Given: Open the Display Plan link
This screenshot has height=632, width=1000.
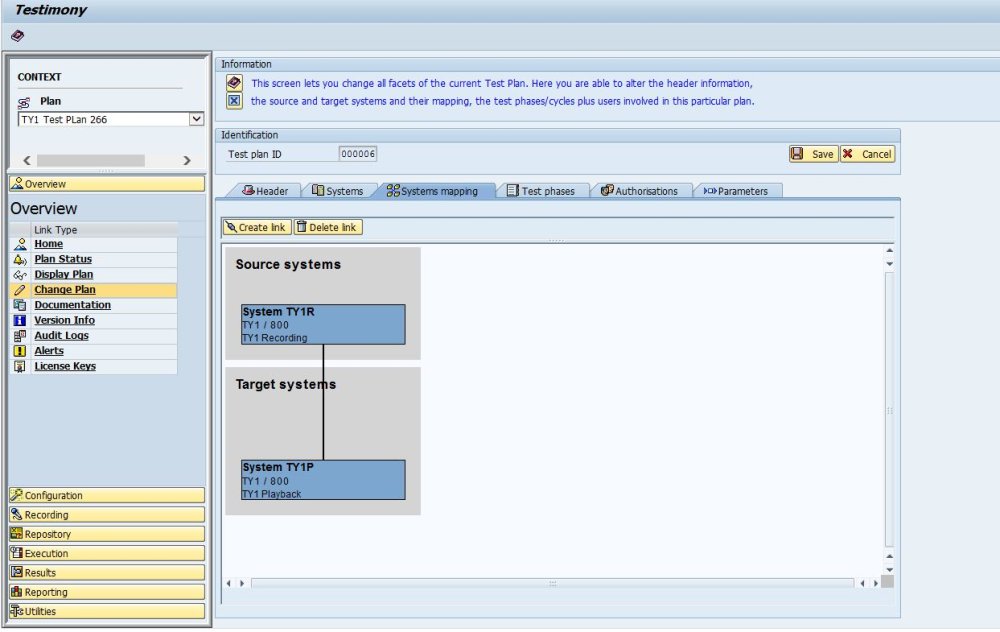Looking at the screenshot, I should coord(64,275).
